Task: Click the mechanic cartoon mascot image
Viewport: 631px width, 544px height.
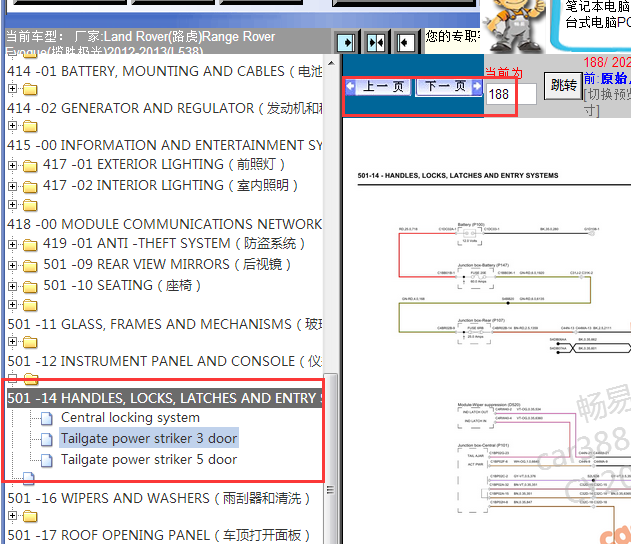Action: pyautogui.click(x=514, y=26)
